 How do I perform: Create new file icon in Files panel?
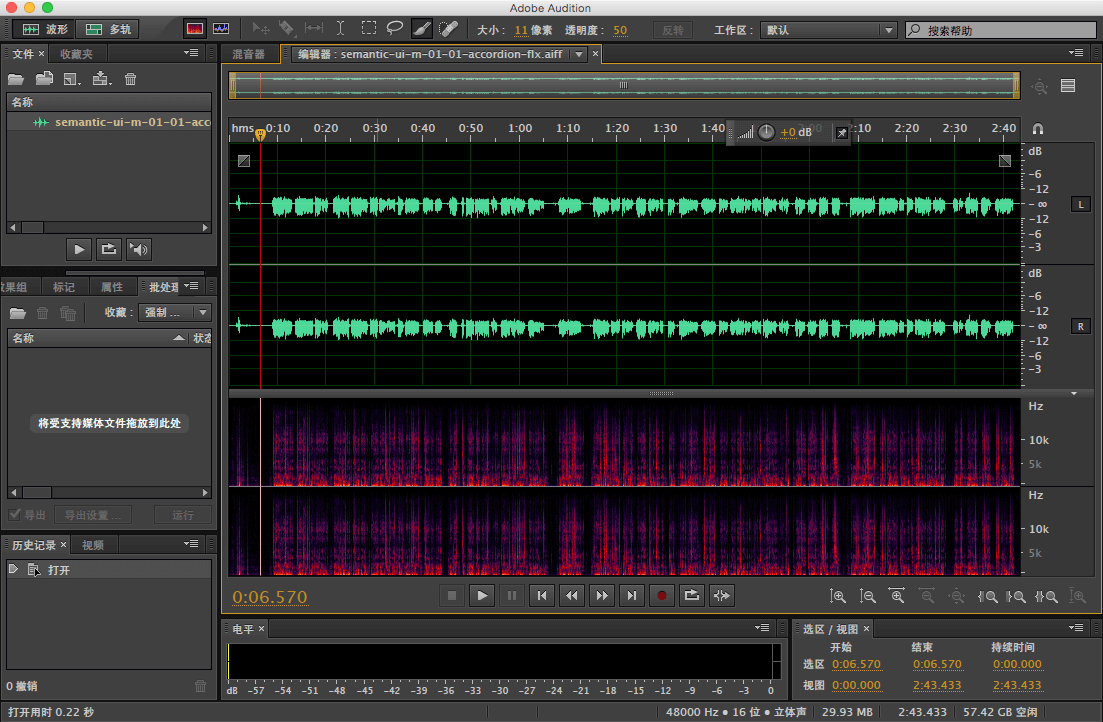(x=72, y=79)
